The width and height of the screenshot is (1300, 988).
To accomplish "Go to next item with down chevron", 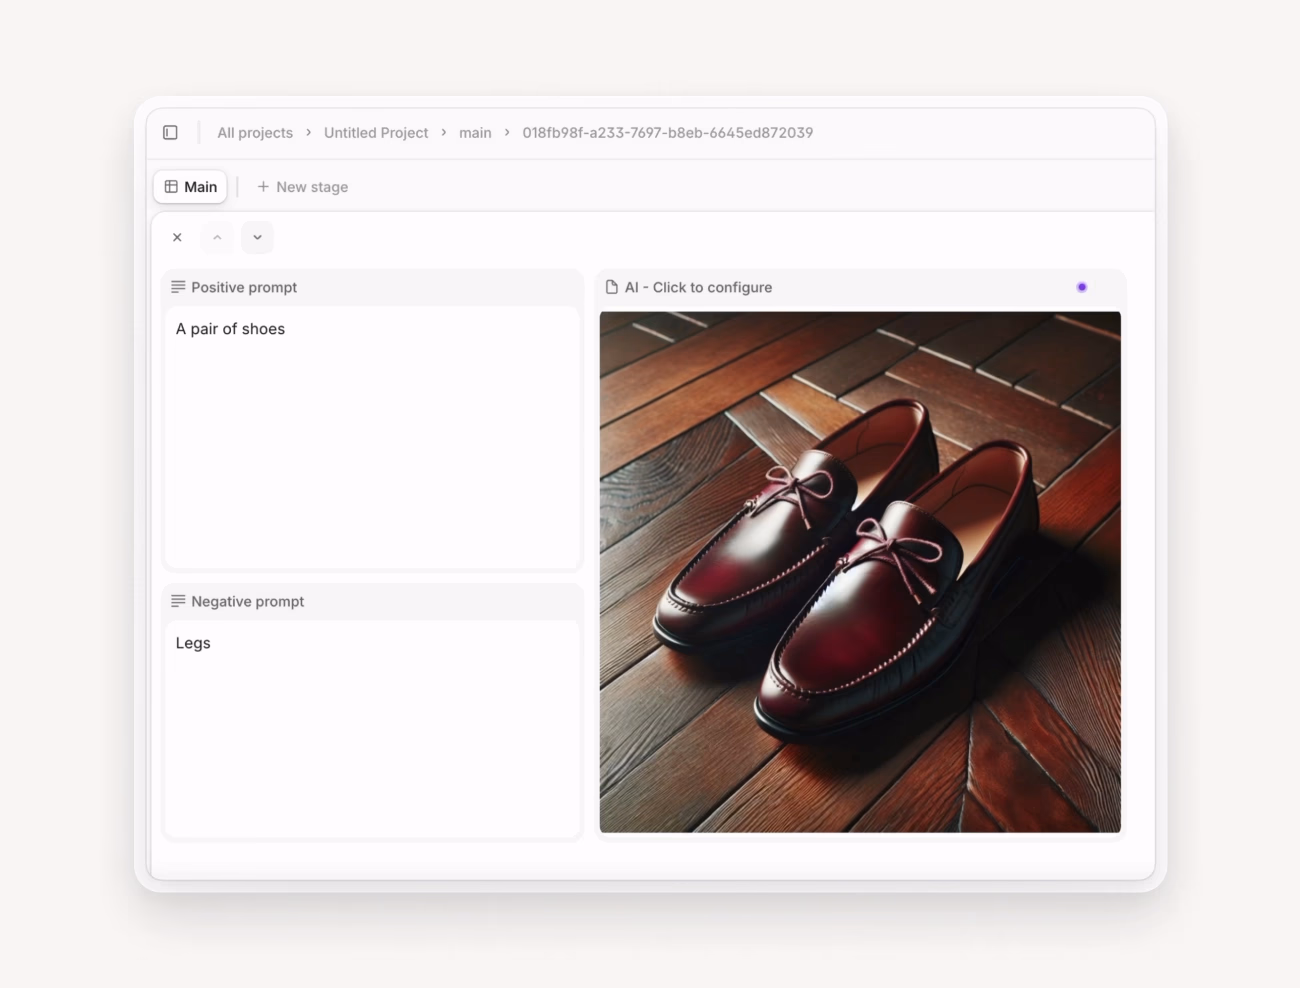I will tap(257, 237).
